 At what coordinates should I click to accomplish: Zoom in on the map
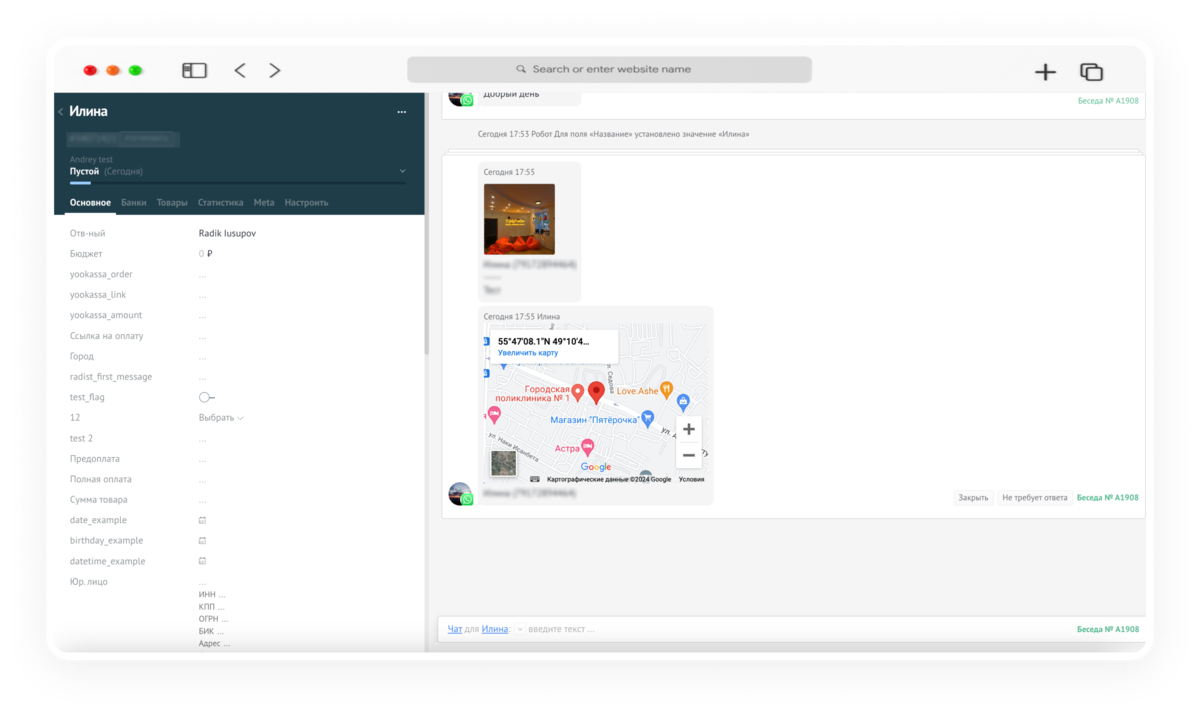[x=688, y=429]
